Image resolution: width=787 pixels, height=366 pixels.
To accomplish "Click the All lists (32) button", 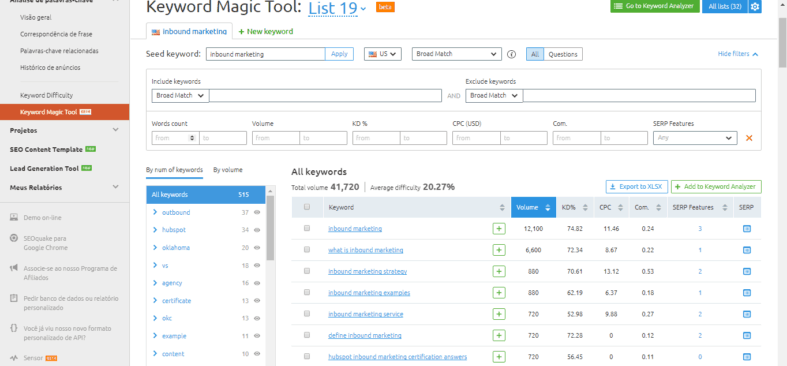I will coord(725,7).
